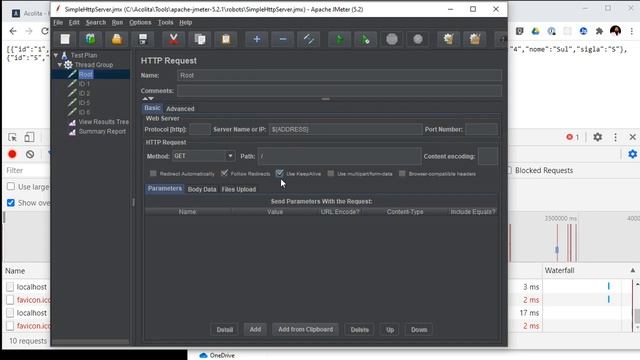Click the DevTools record network log icon
This screenshot has height=360, width=640.
(x=12, y=154)
